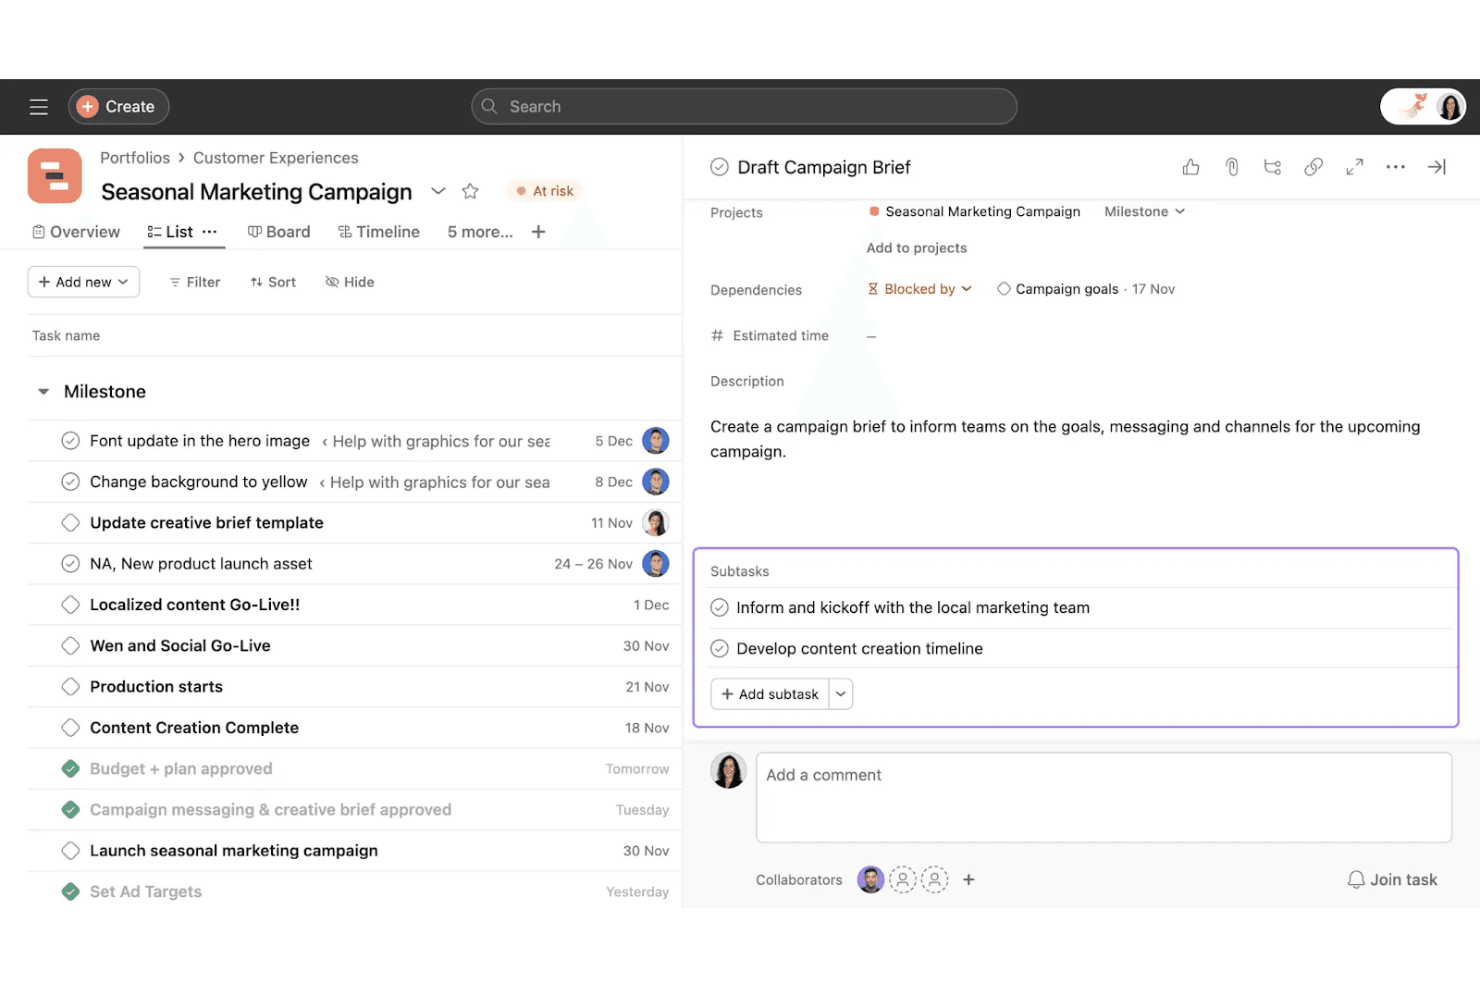Open the Add subtask dropdown arrow
The height and width of the screenshot is (987, 1480).
(841, 694)
